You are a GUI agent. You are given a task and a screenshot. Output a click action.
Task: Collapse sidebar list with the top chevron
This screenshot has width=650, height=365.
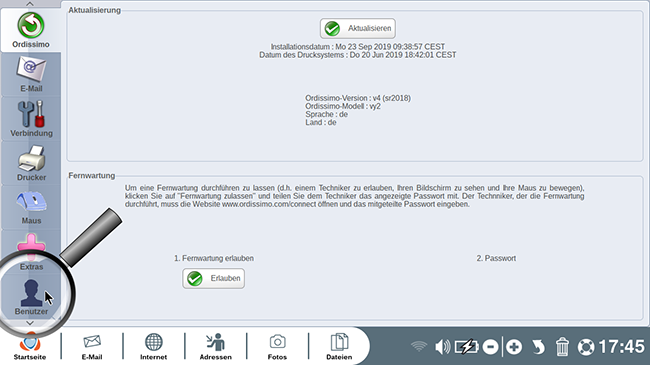(30, 4)
